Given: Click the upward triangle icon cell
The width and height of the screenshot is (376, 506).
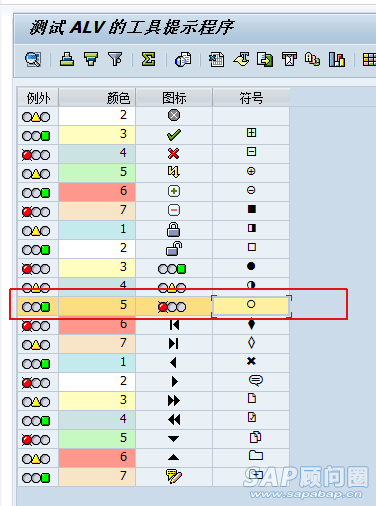Looking at the screenshot, I should [173, 457].
